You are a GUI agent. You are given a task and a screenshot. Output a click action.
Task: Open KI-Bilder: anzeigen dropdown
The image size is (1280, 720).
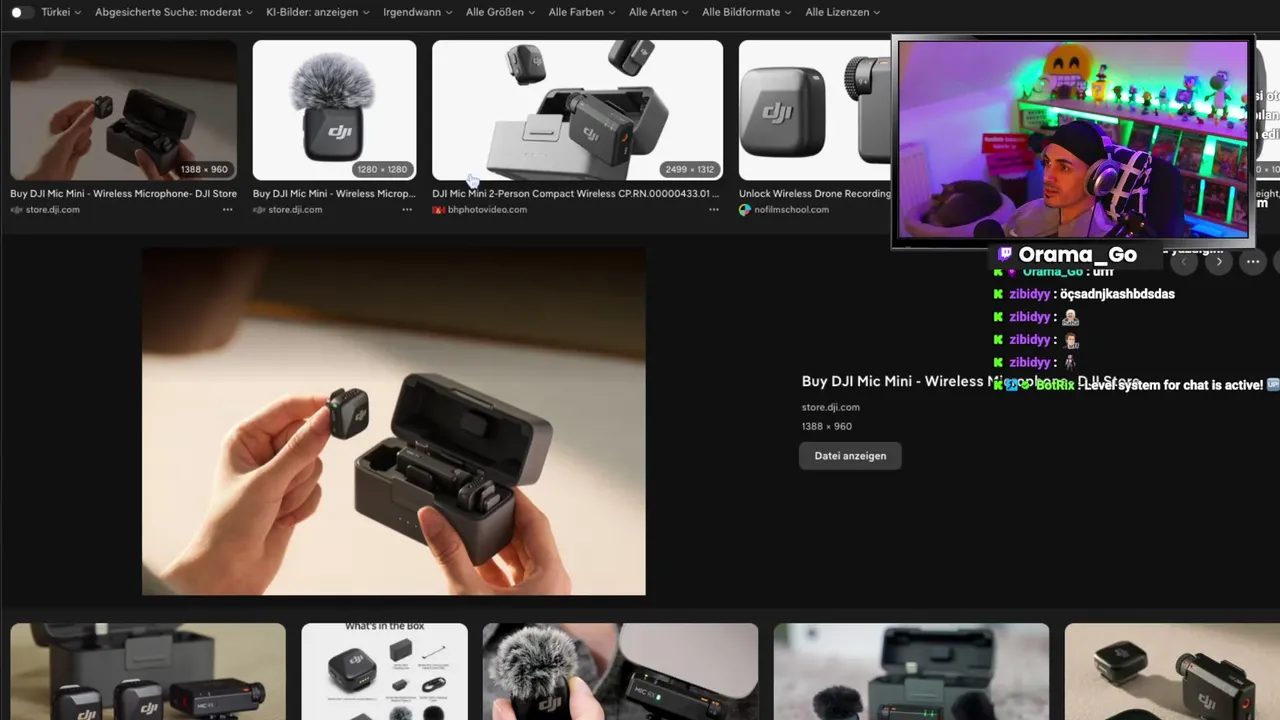318,12
